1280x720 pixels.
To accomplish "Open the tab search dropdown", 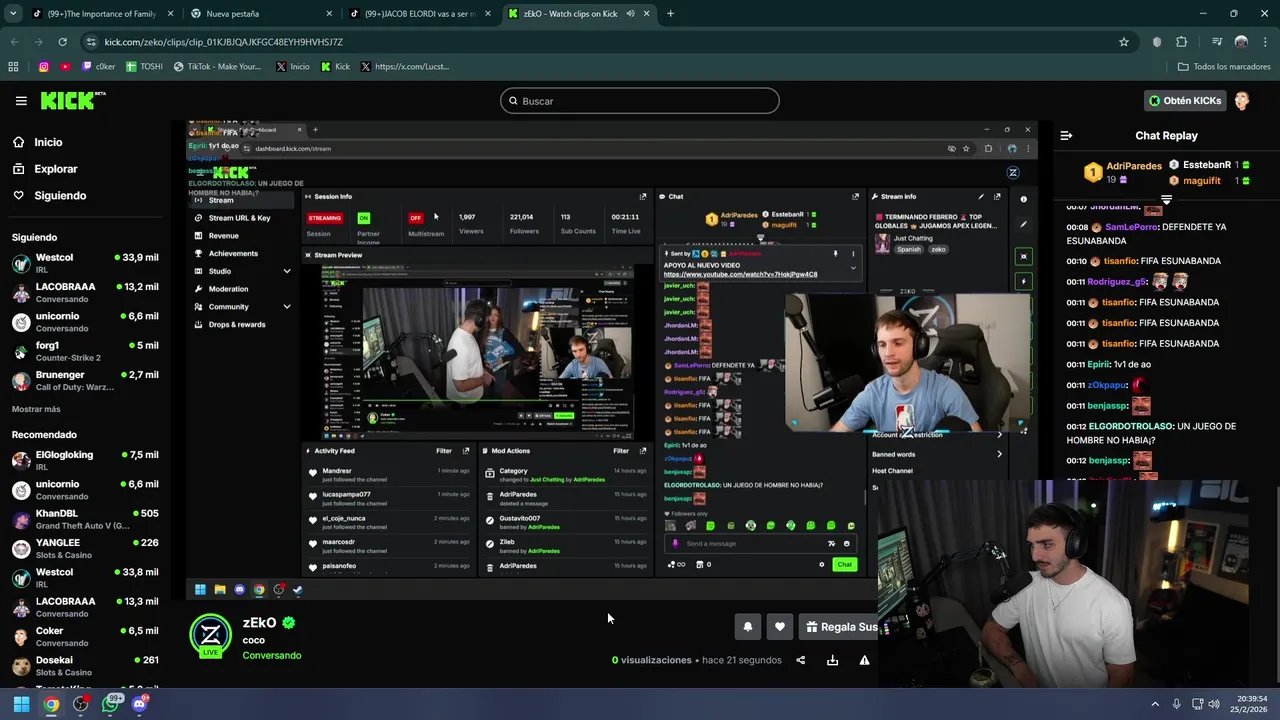I will [12, 14].
